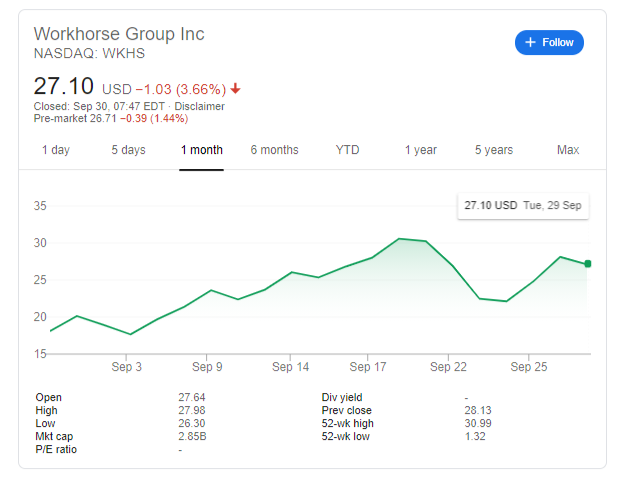Select the YTD range tab
Image resolution: width=621 pixels, height=481 pixels.
[x=347, y=150]
